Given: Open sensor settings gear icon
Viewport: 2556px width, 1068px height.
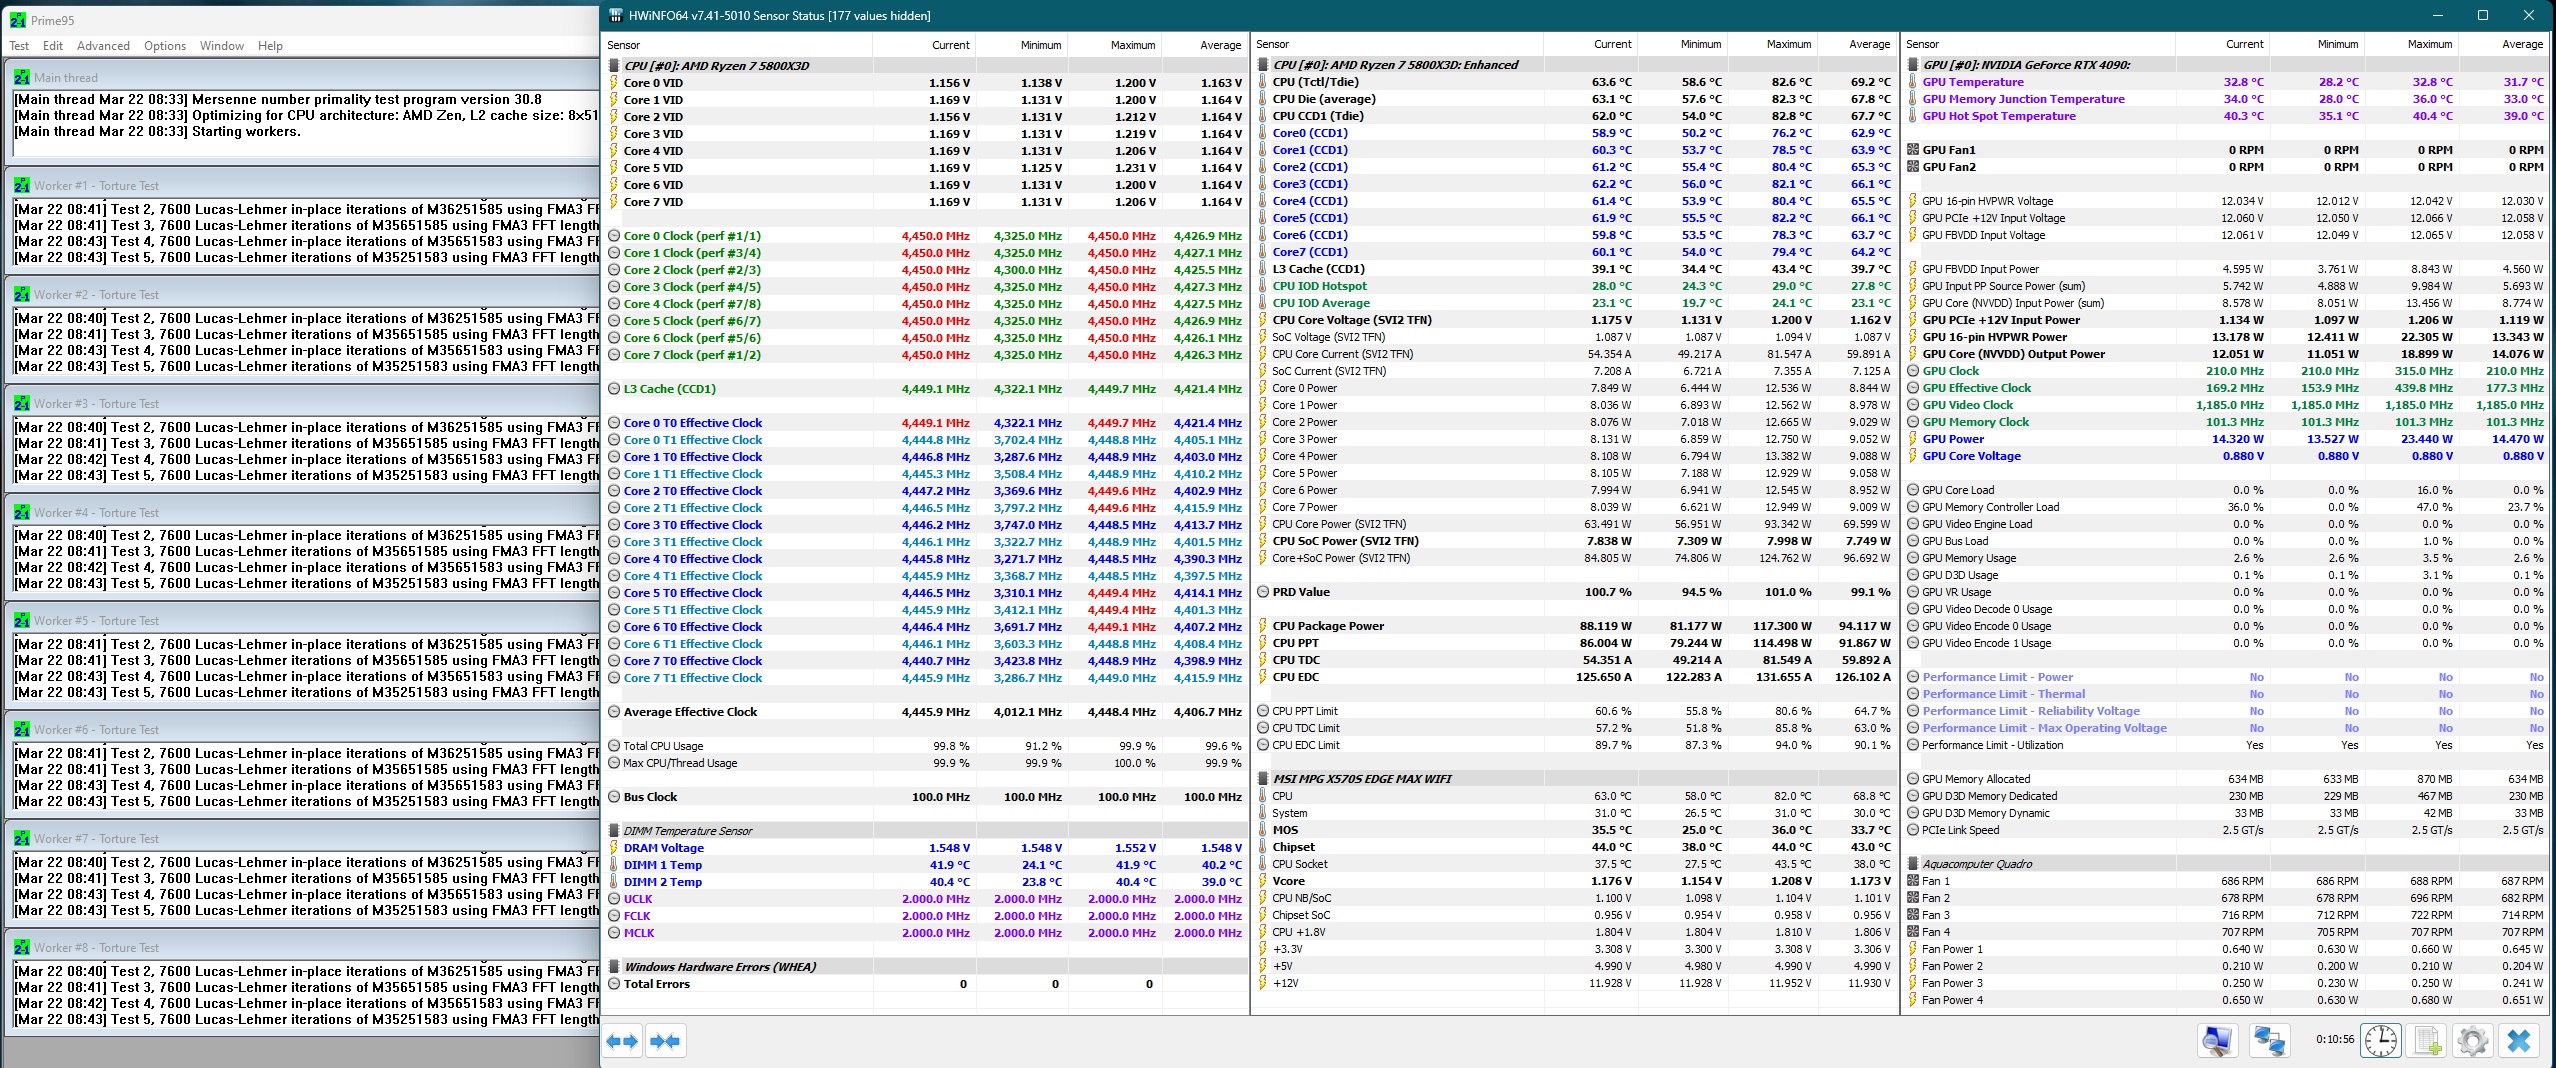Looking at the screenshot, I should point(2473,1041).
